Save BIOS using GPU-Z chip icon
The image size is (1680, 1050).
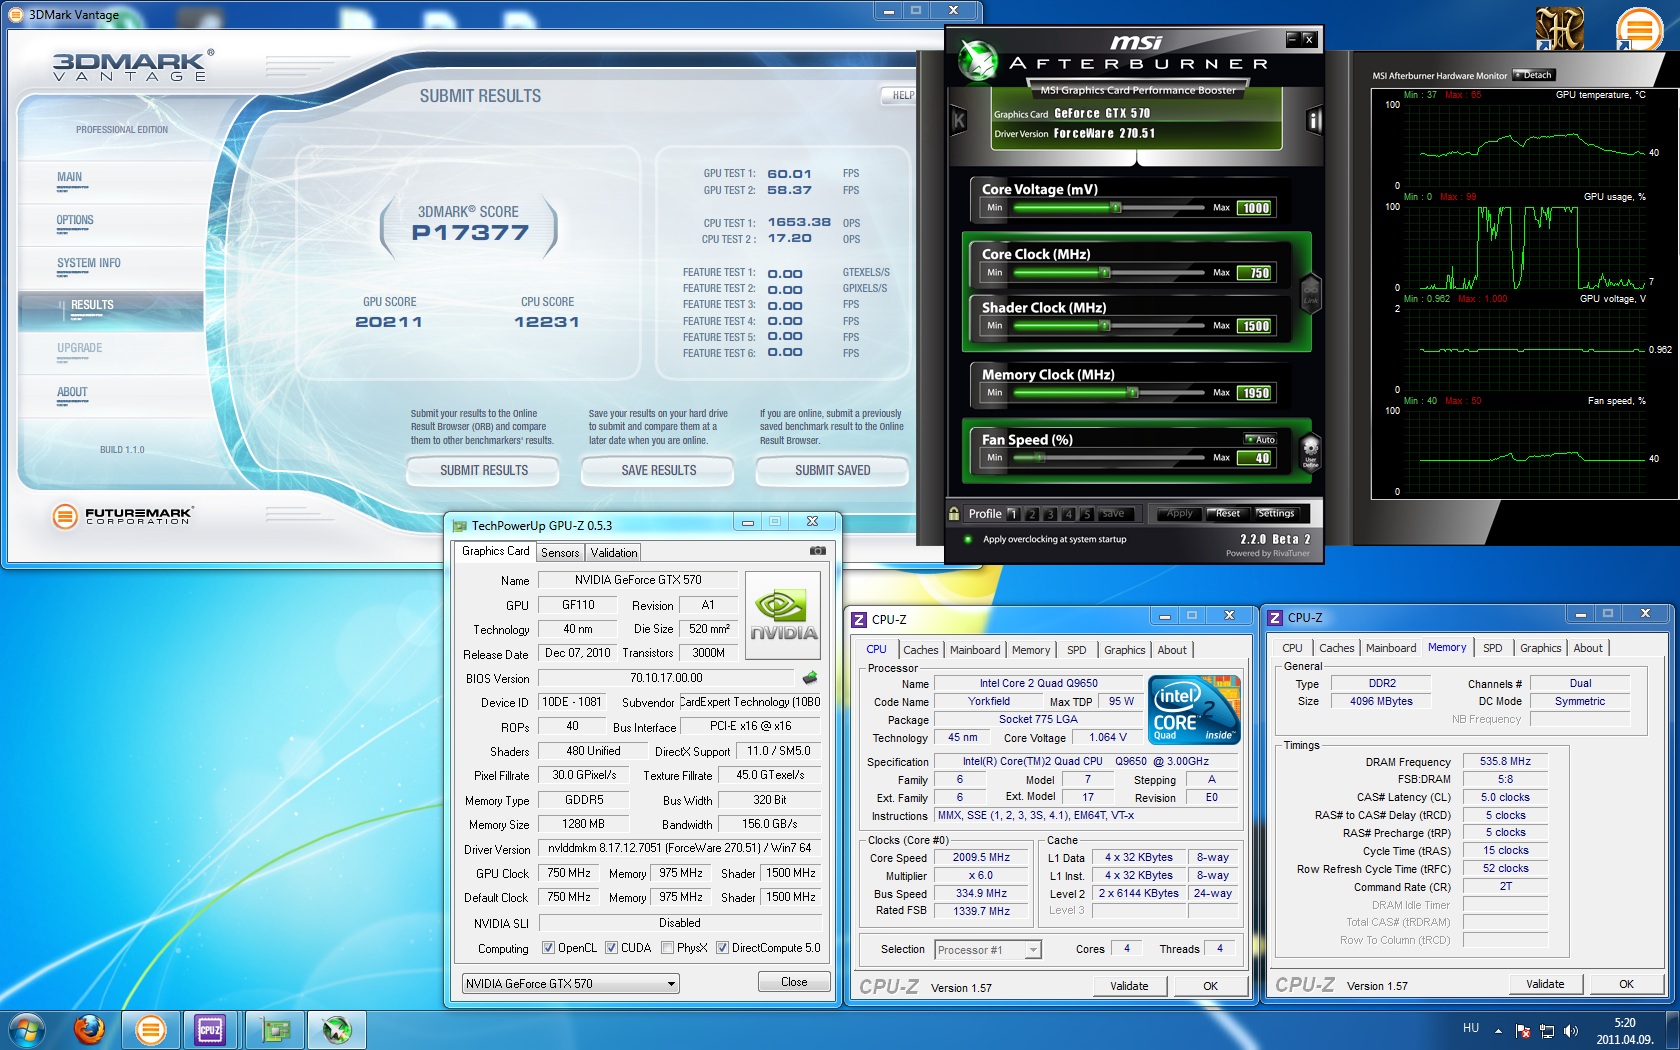click(x=810, y=677)
